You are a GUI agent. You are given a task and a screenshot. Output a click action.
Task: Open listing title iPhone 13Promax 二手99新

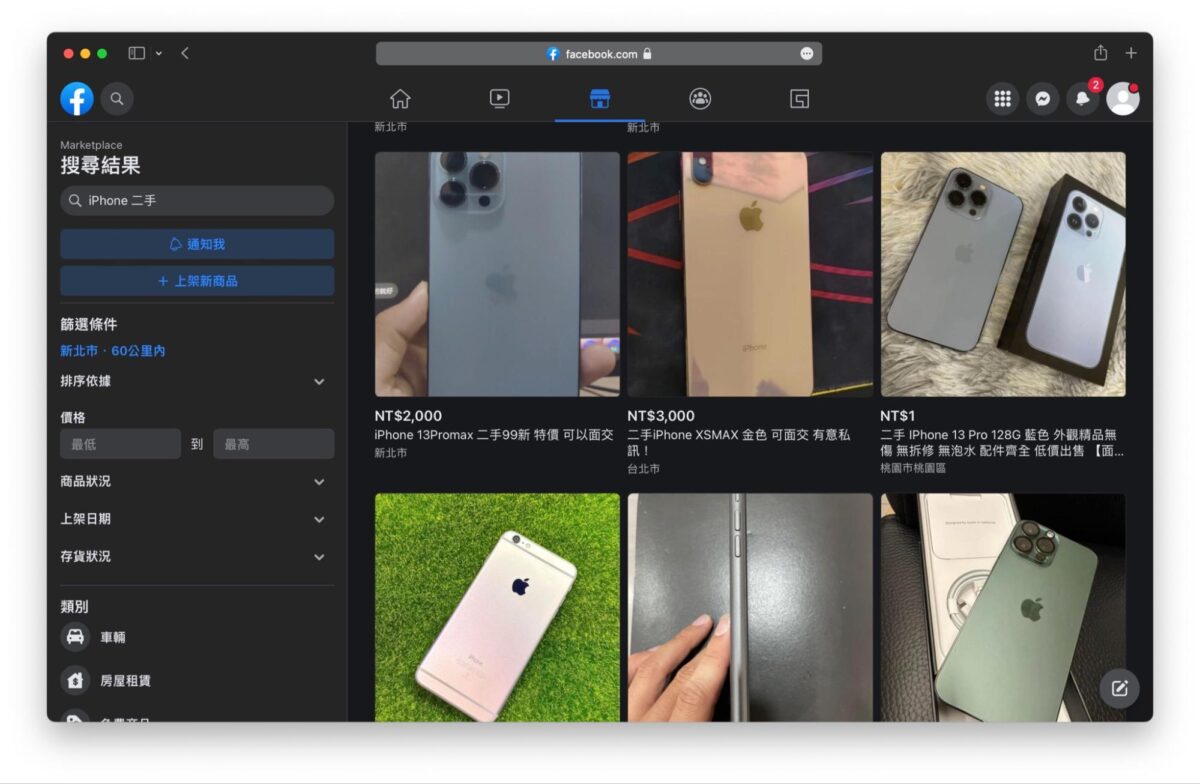point(494,435)
